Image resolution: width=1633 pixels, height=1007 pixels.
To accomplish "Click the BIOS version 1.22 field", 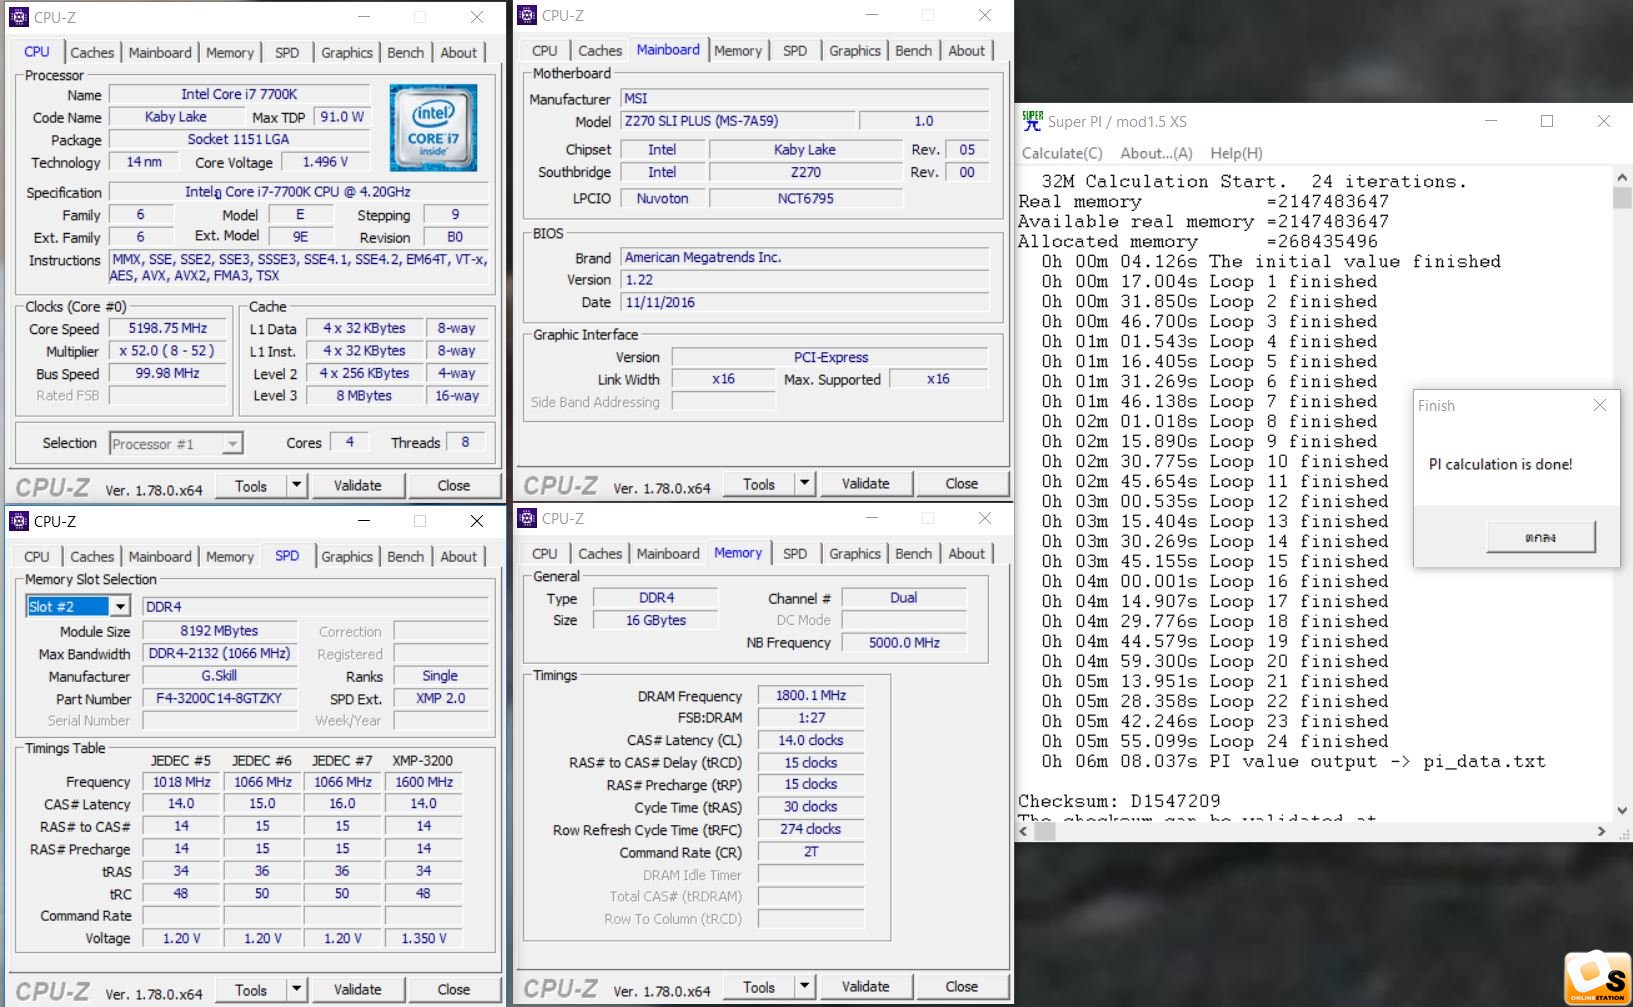I will pyautogui.click(x=805, y=280).
